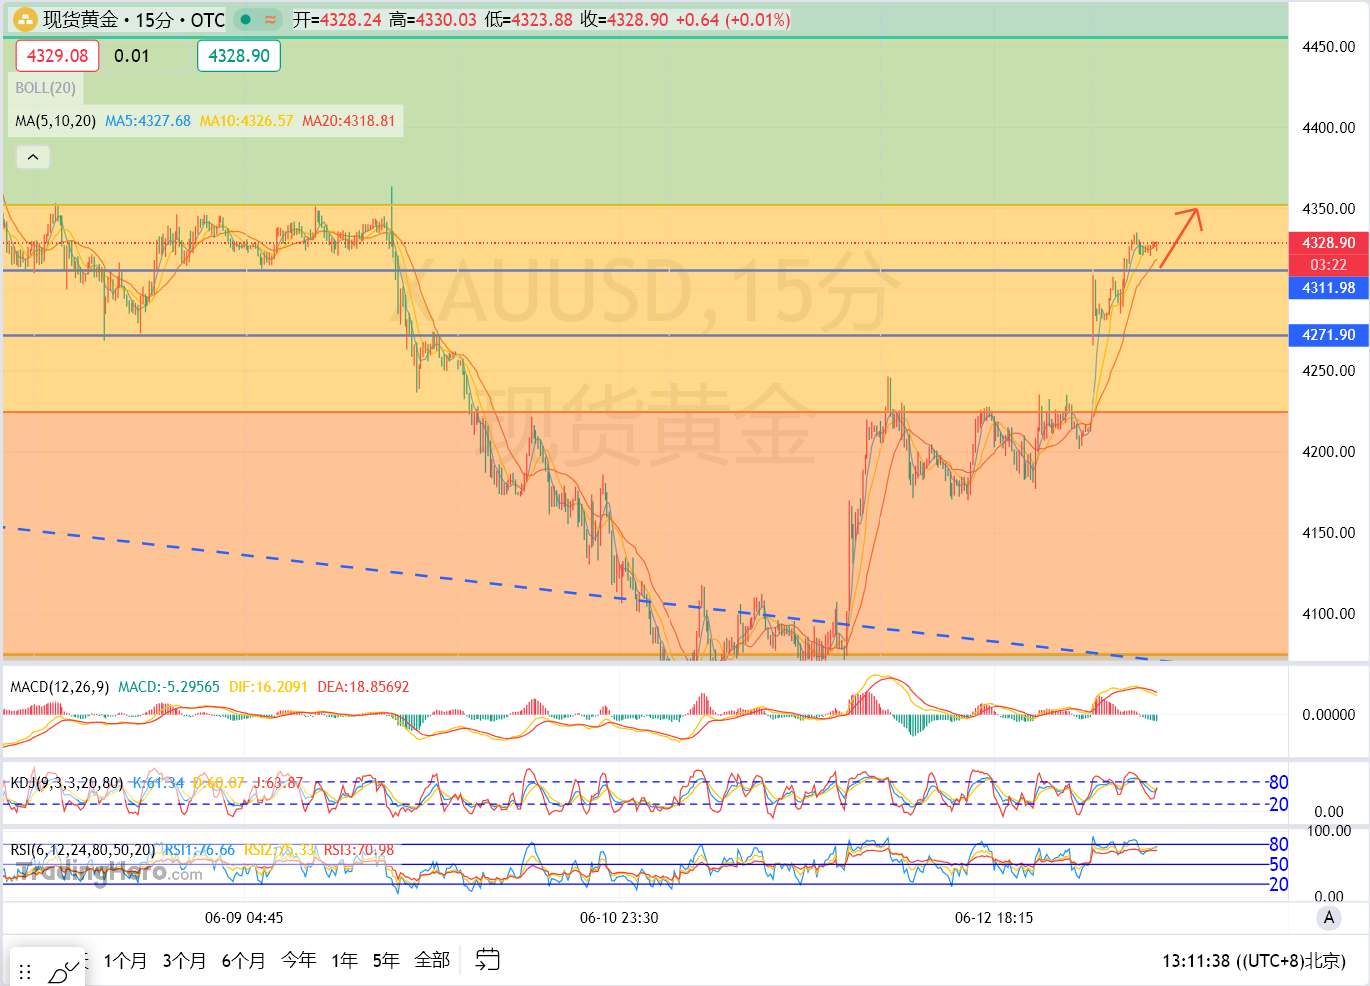Set the time range to 1个月
Viewport: 1370px width, 986px height.
tap(125, 961)
